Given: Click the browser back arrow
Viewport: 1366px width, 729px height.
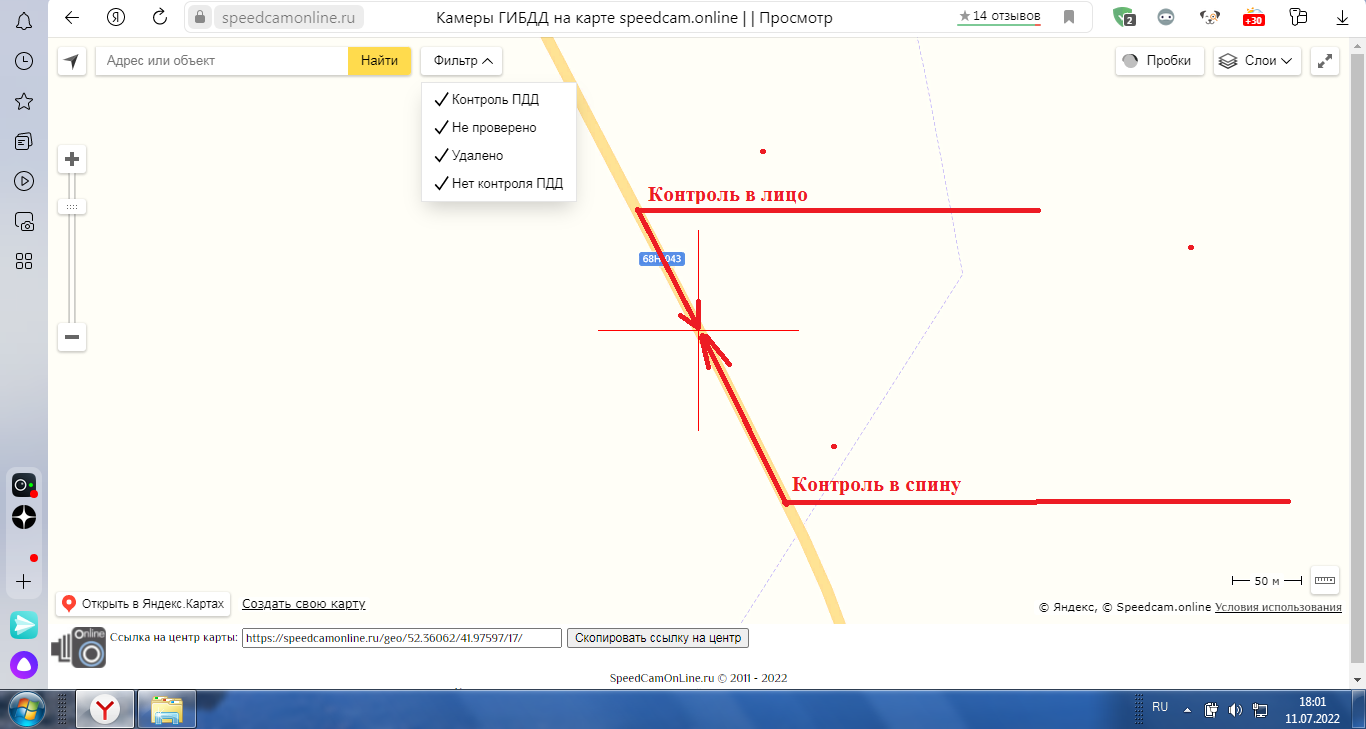Looking at the screenshot, I should [x=72, y=17].
